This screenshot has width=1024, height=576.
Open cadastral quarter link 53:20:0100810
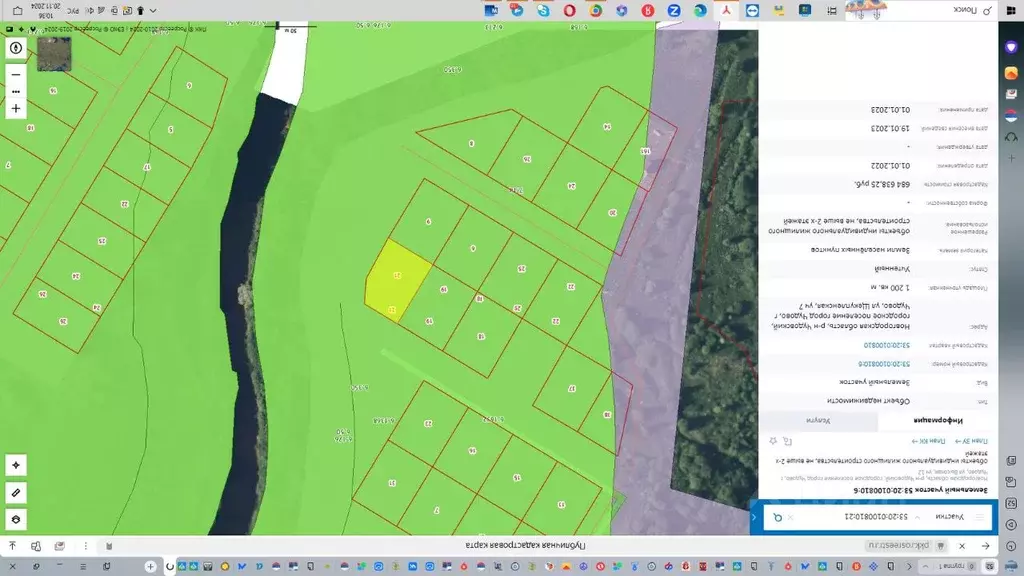tap(887, 345)
